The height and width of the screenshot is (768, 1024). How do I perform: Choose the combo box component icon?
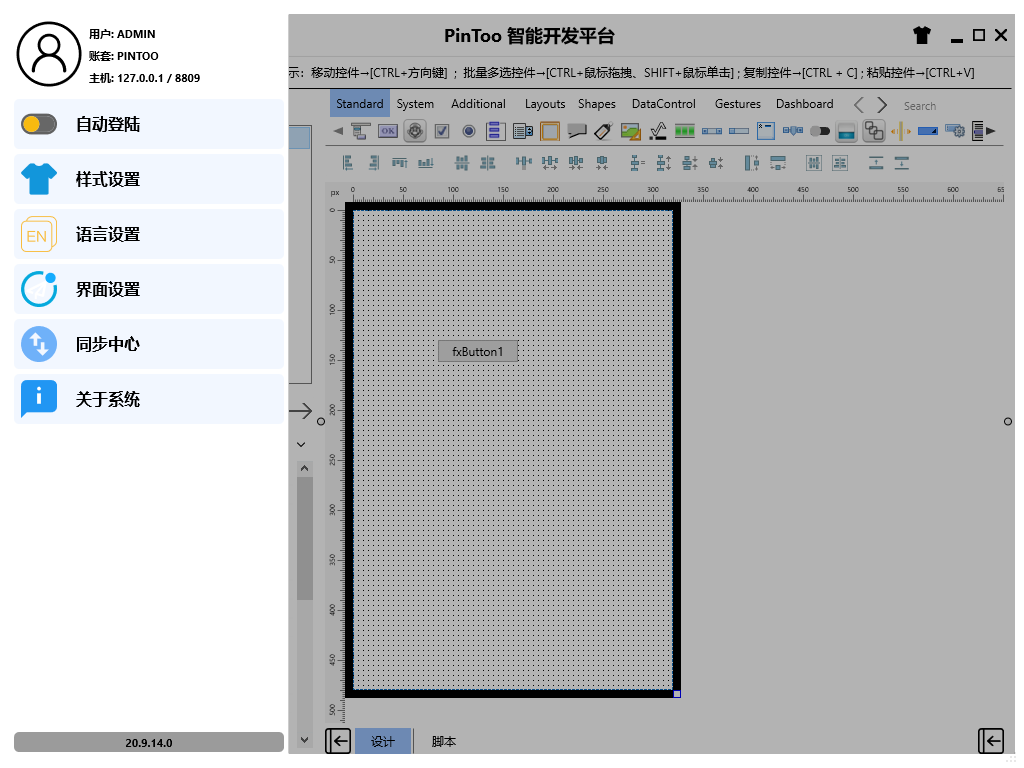[523, 131]
